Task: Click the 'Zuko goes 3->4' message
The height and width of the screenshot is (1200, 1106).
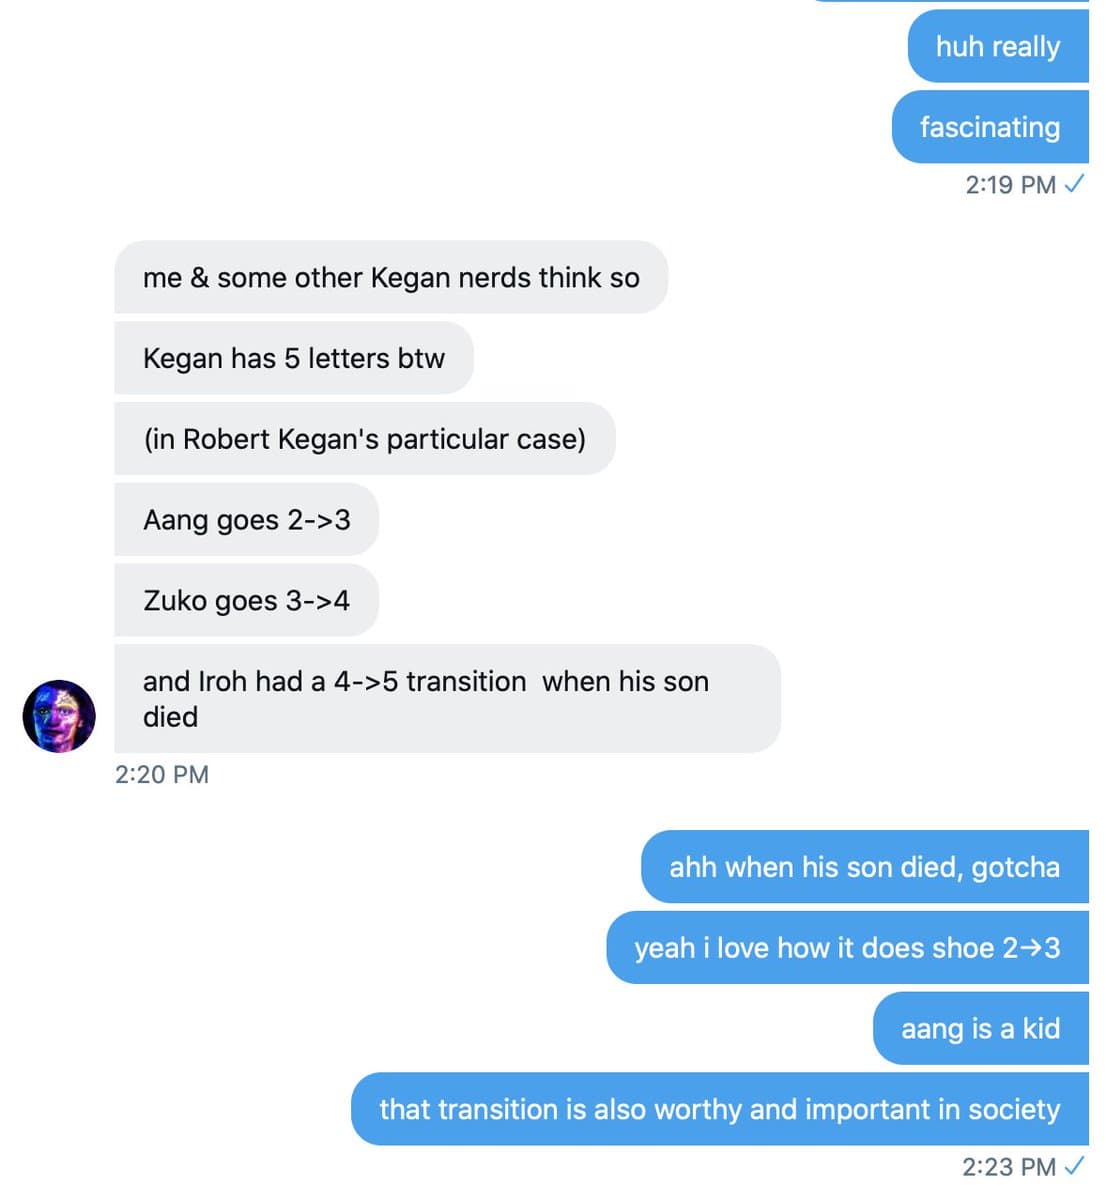Action: coord(247,600)
